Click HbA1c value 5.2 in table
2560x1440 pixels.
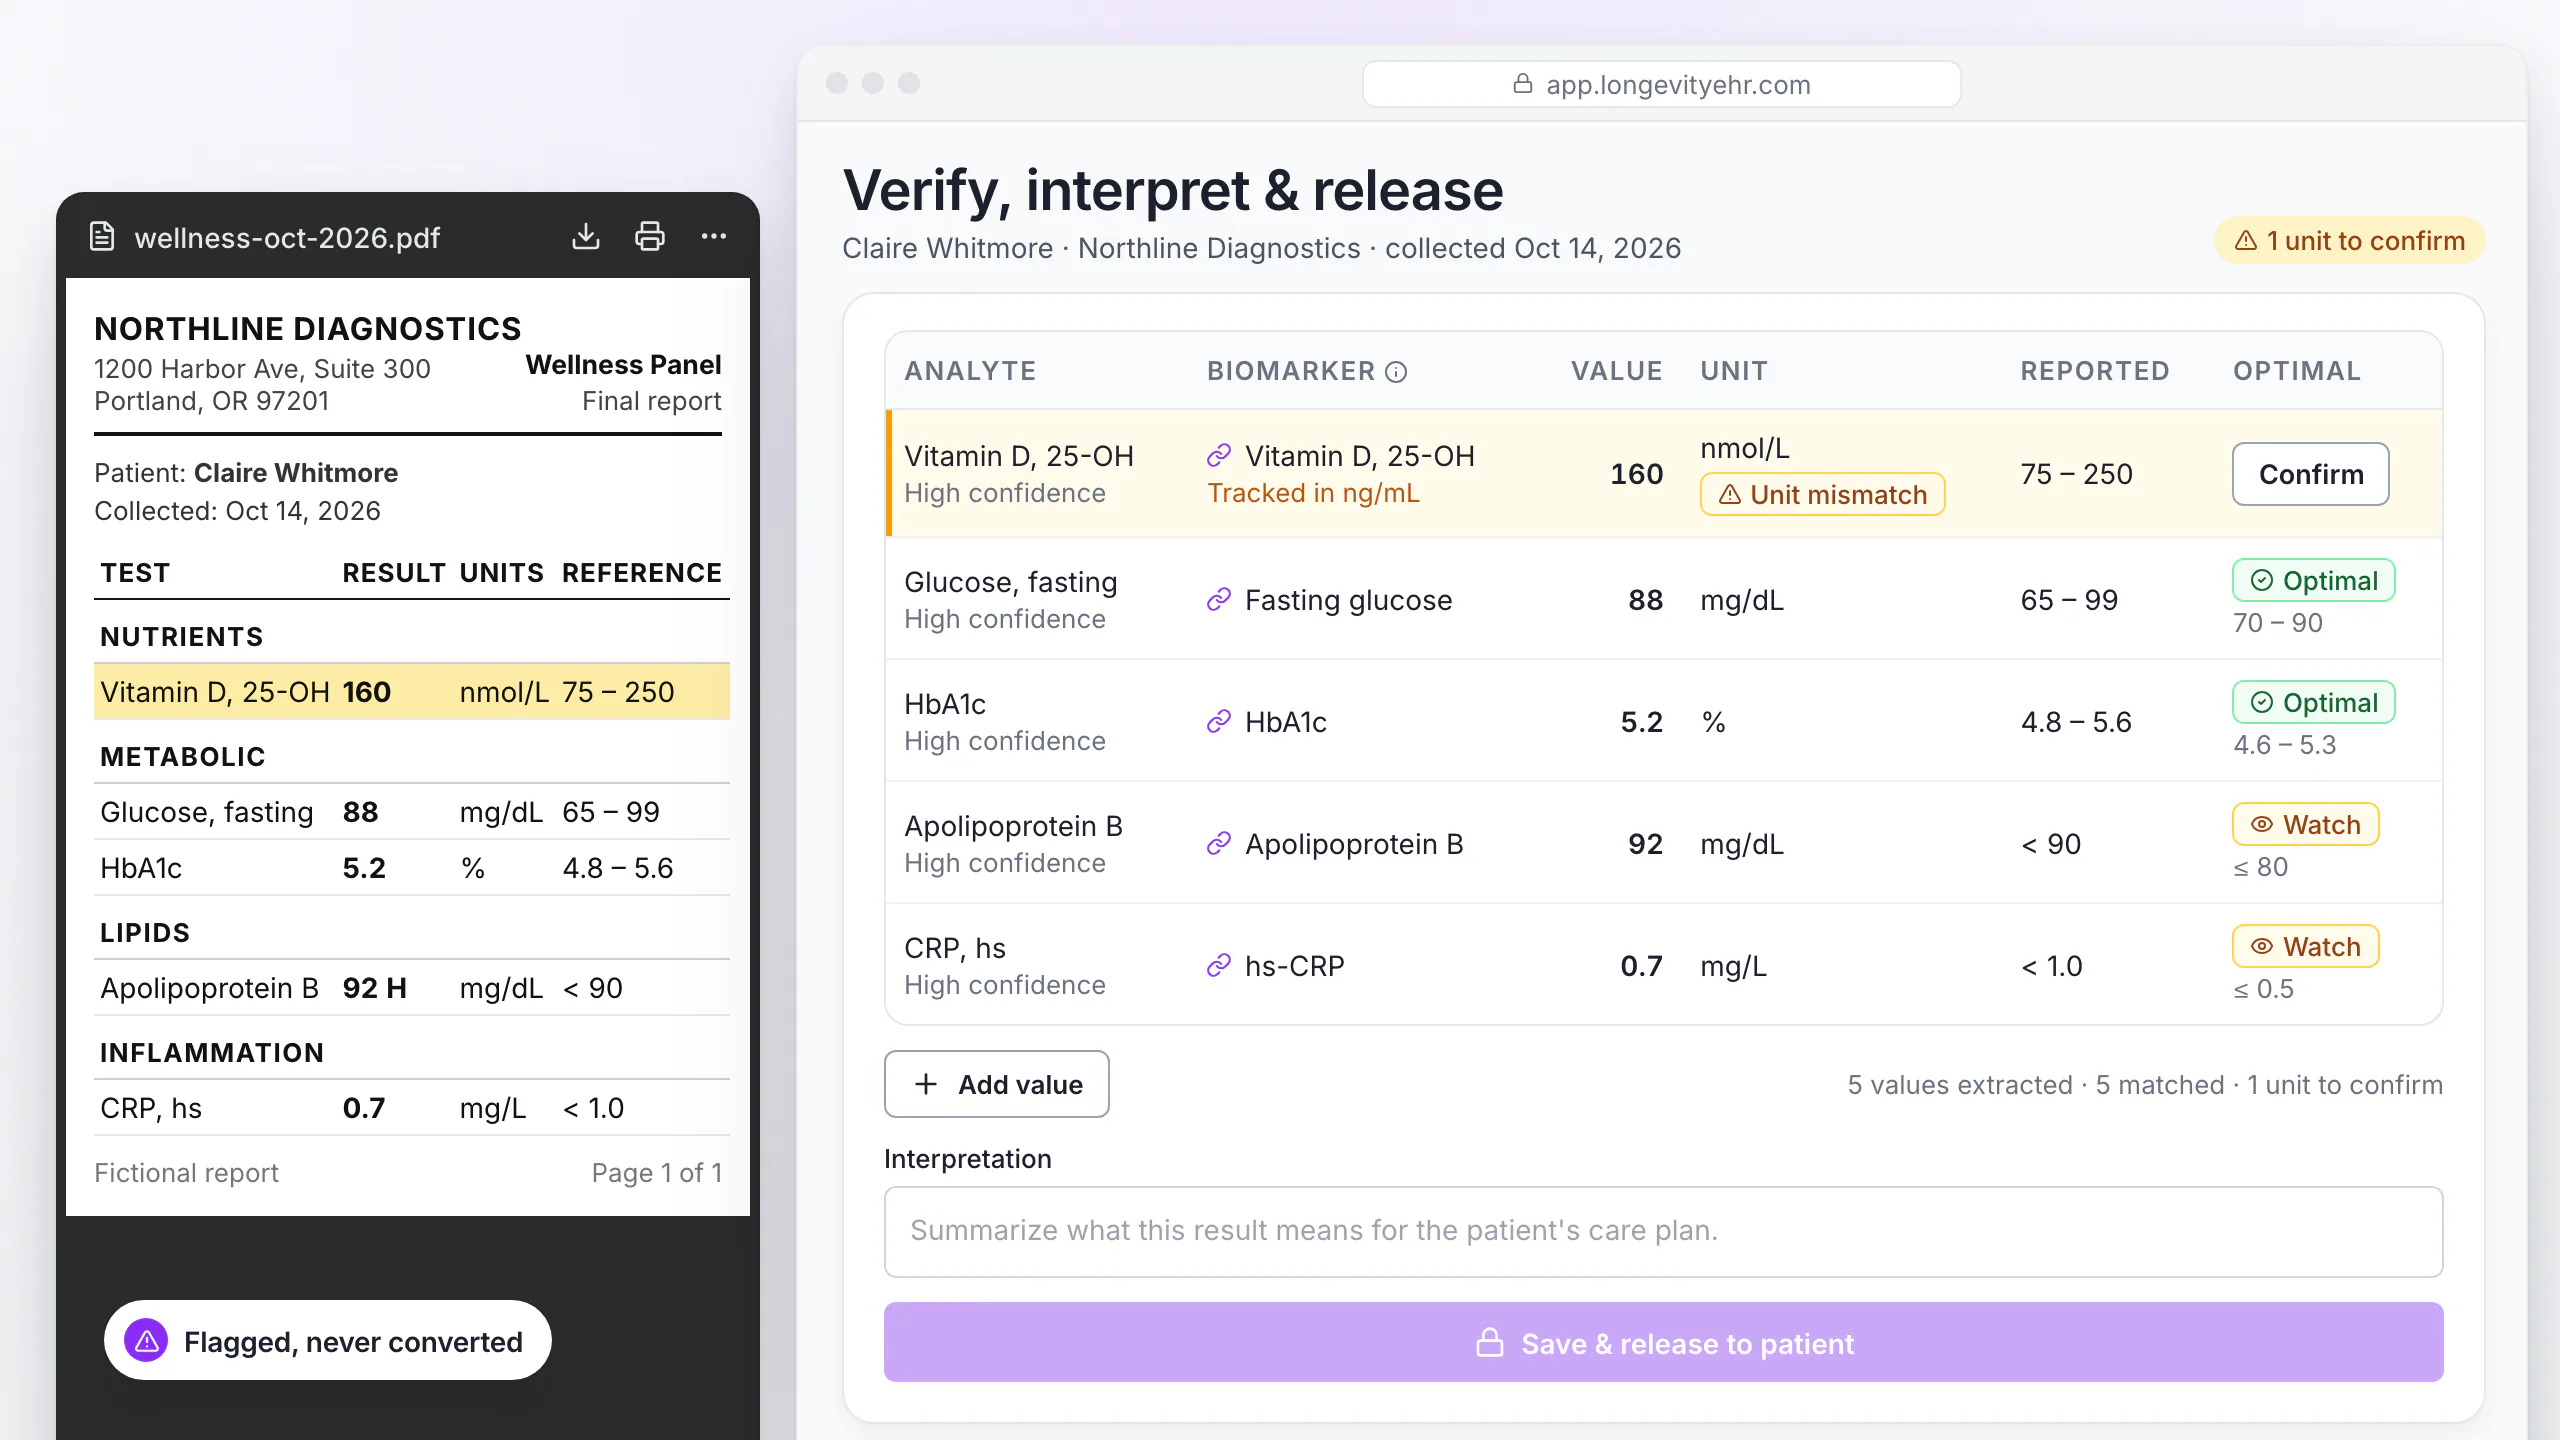coord(1641,722)
